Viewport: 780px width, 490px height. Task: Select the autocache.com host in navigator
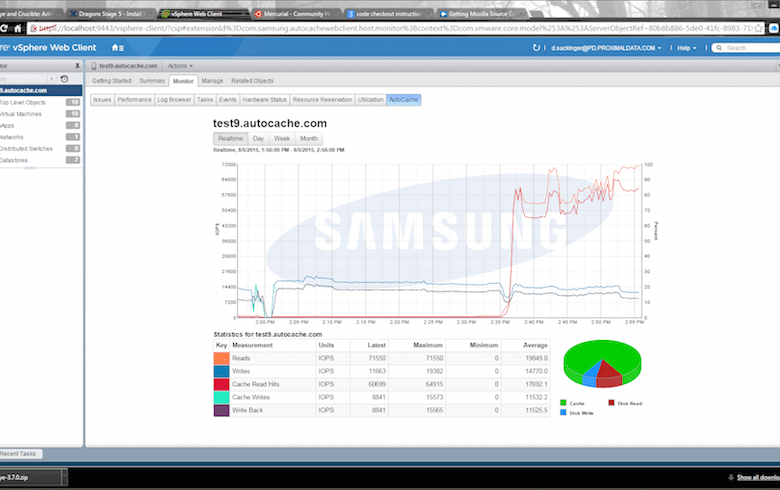click(x=41, y=90)
